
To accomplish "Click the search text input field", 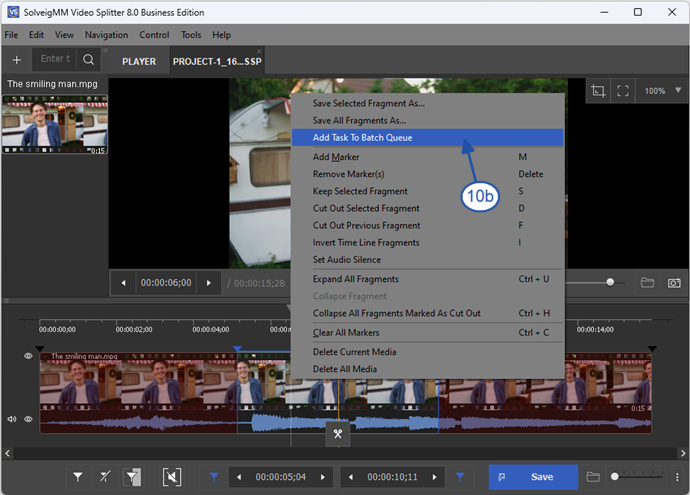I will coord(55,59).
